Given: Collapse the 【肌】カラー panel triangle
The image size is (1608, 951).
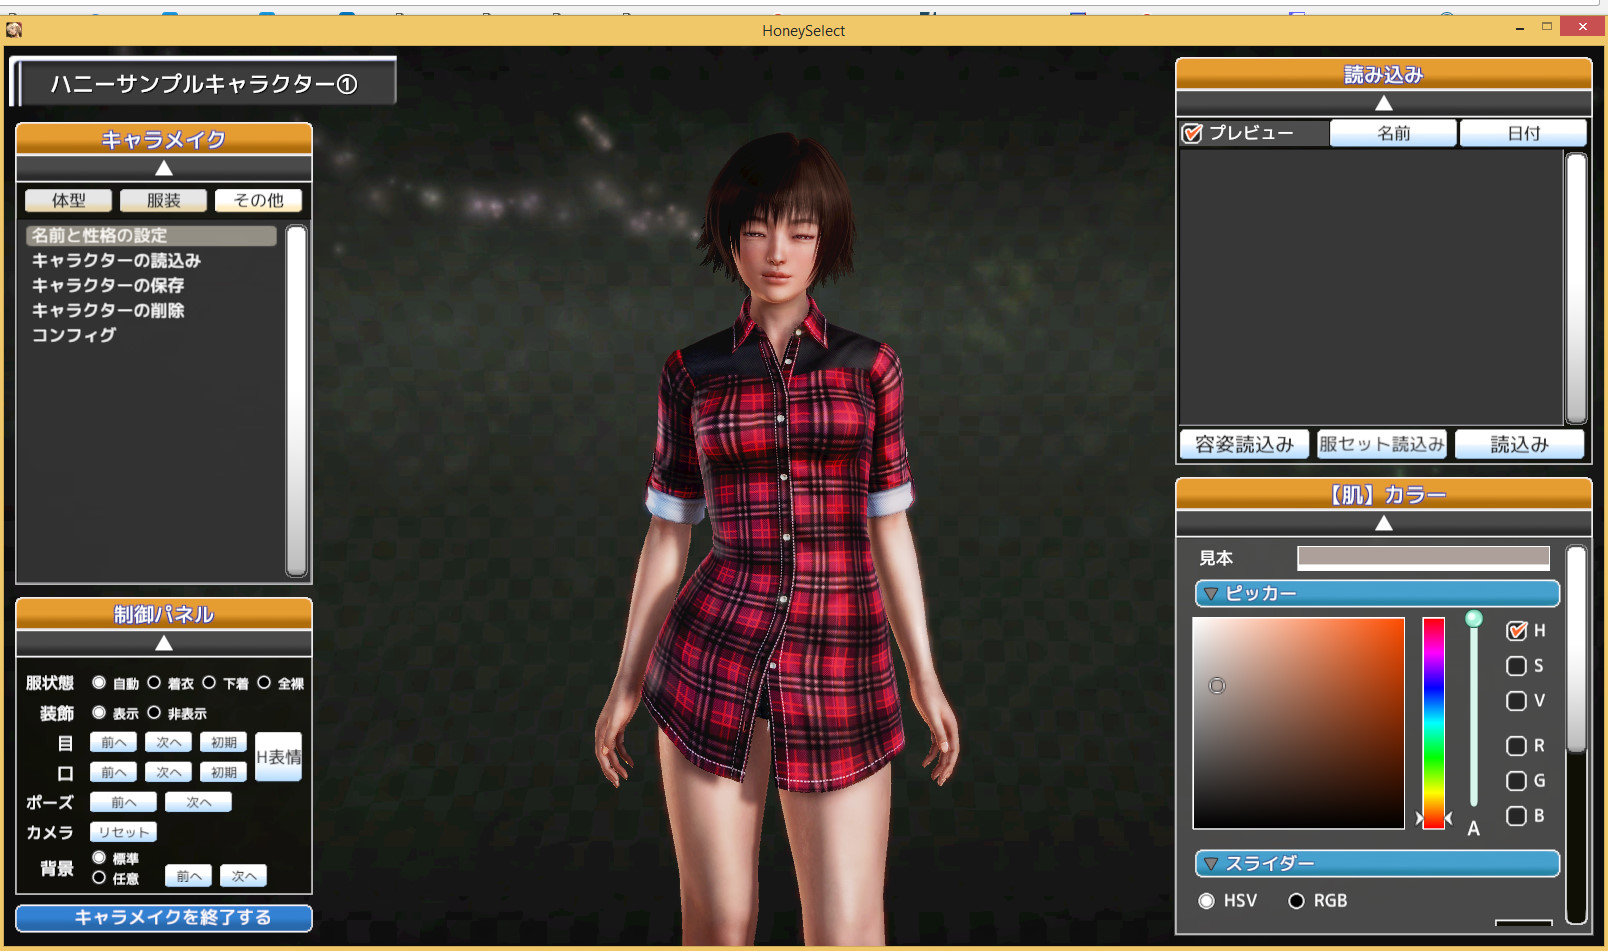Looking at the screenshot, I should pos(1384,523).
